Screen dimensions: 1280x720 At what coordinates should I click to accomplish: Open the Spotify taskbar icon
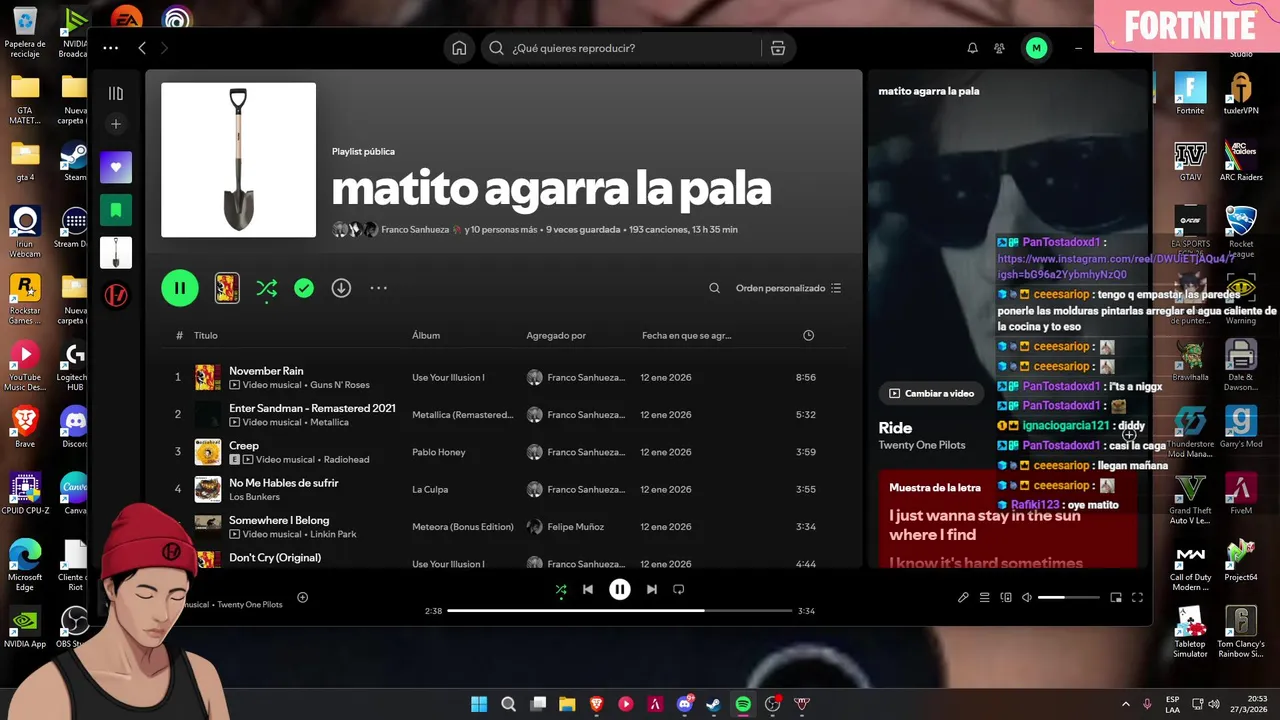point(743,704)
